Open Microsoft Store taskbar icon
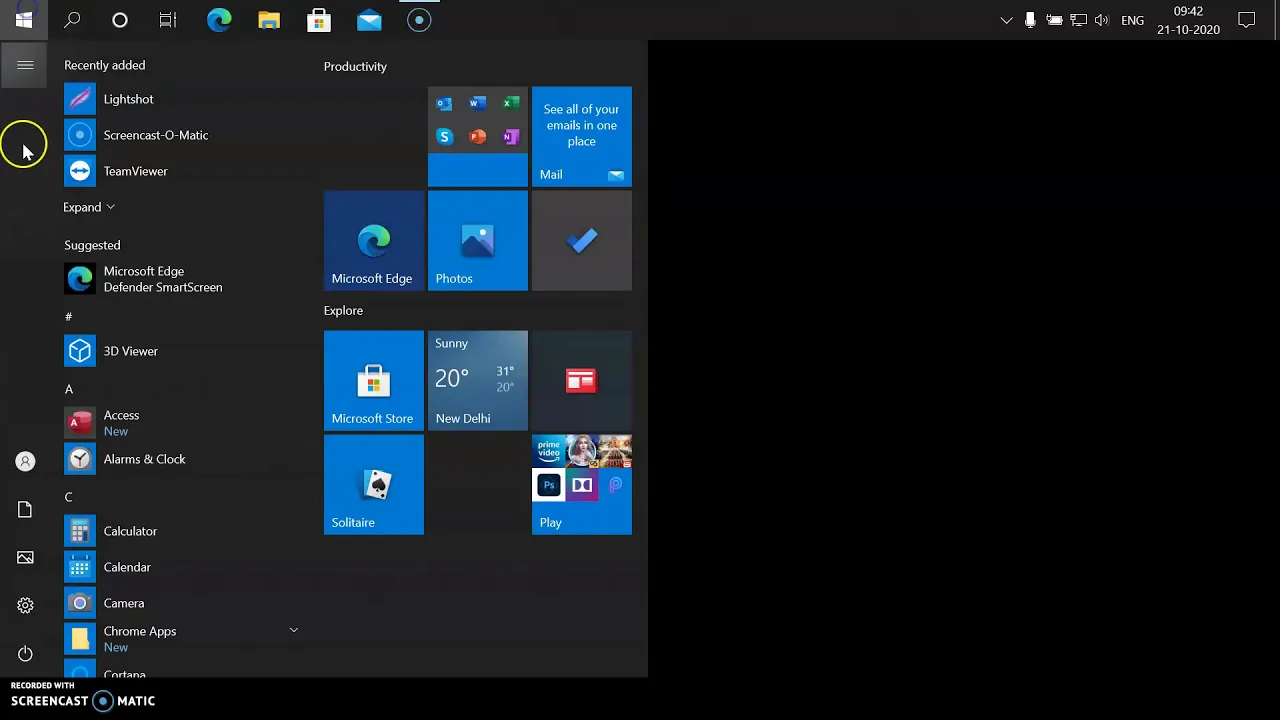 coord(319,19)
